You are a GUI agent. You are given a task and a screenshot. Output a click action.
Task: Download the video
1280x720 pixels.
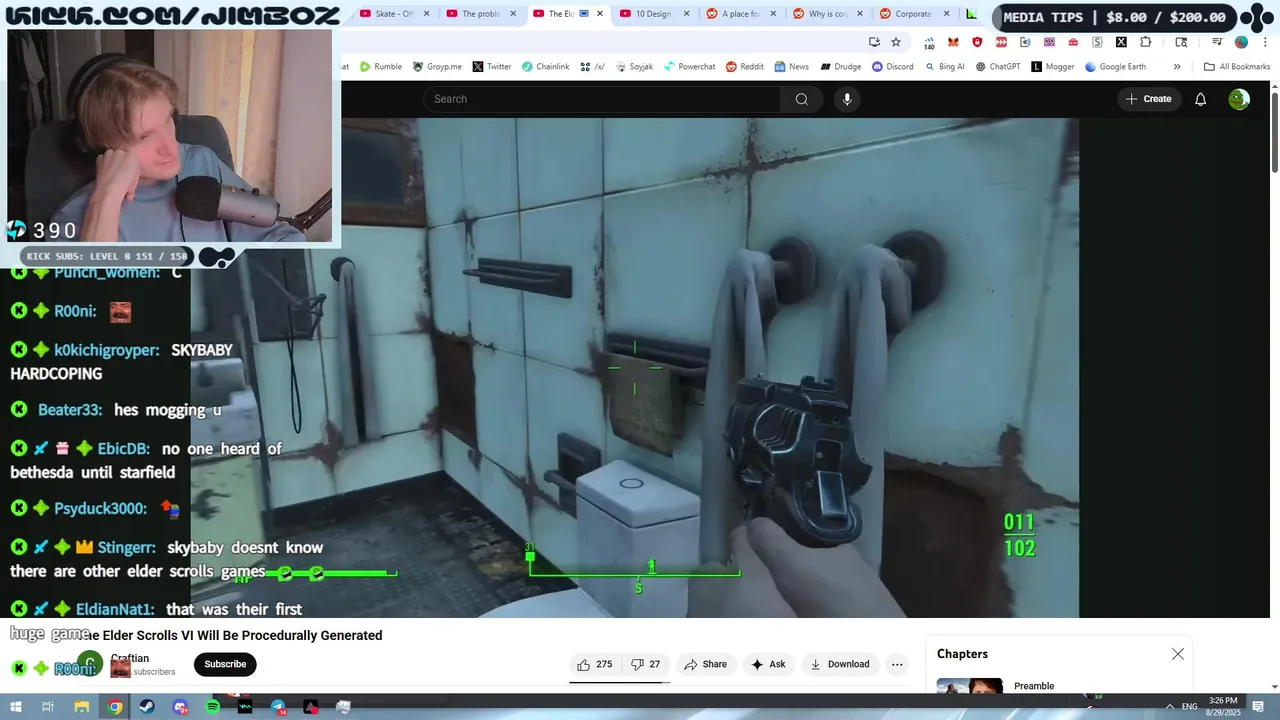839,664
